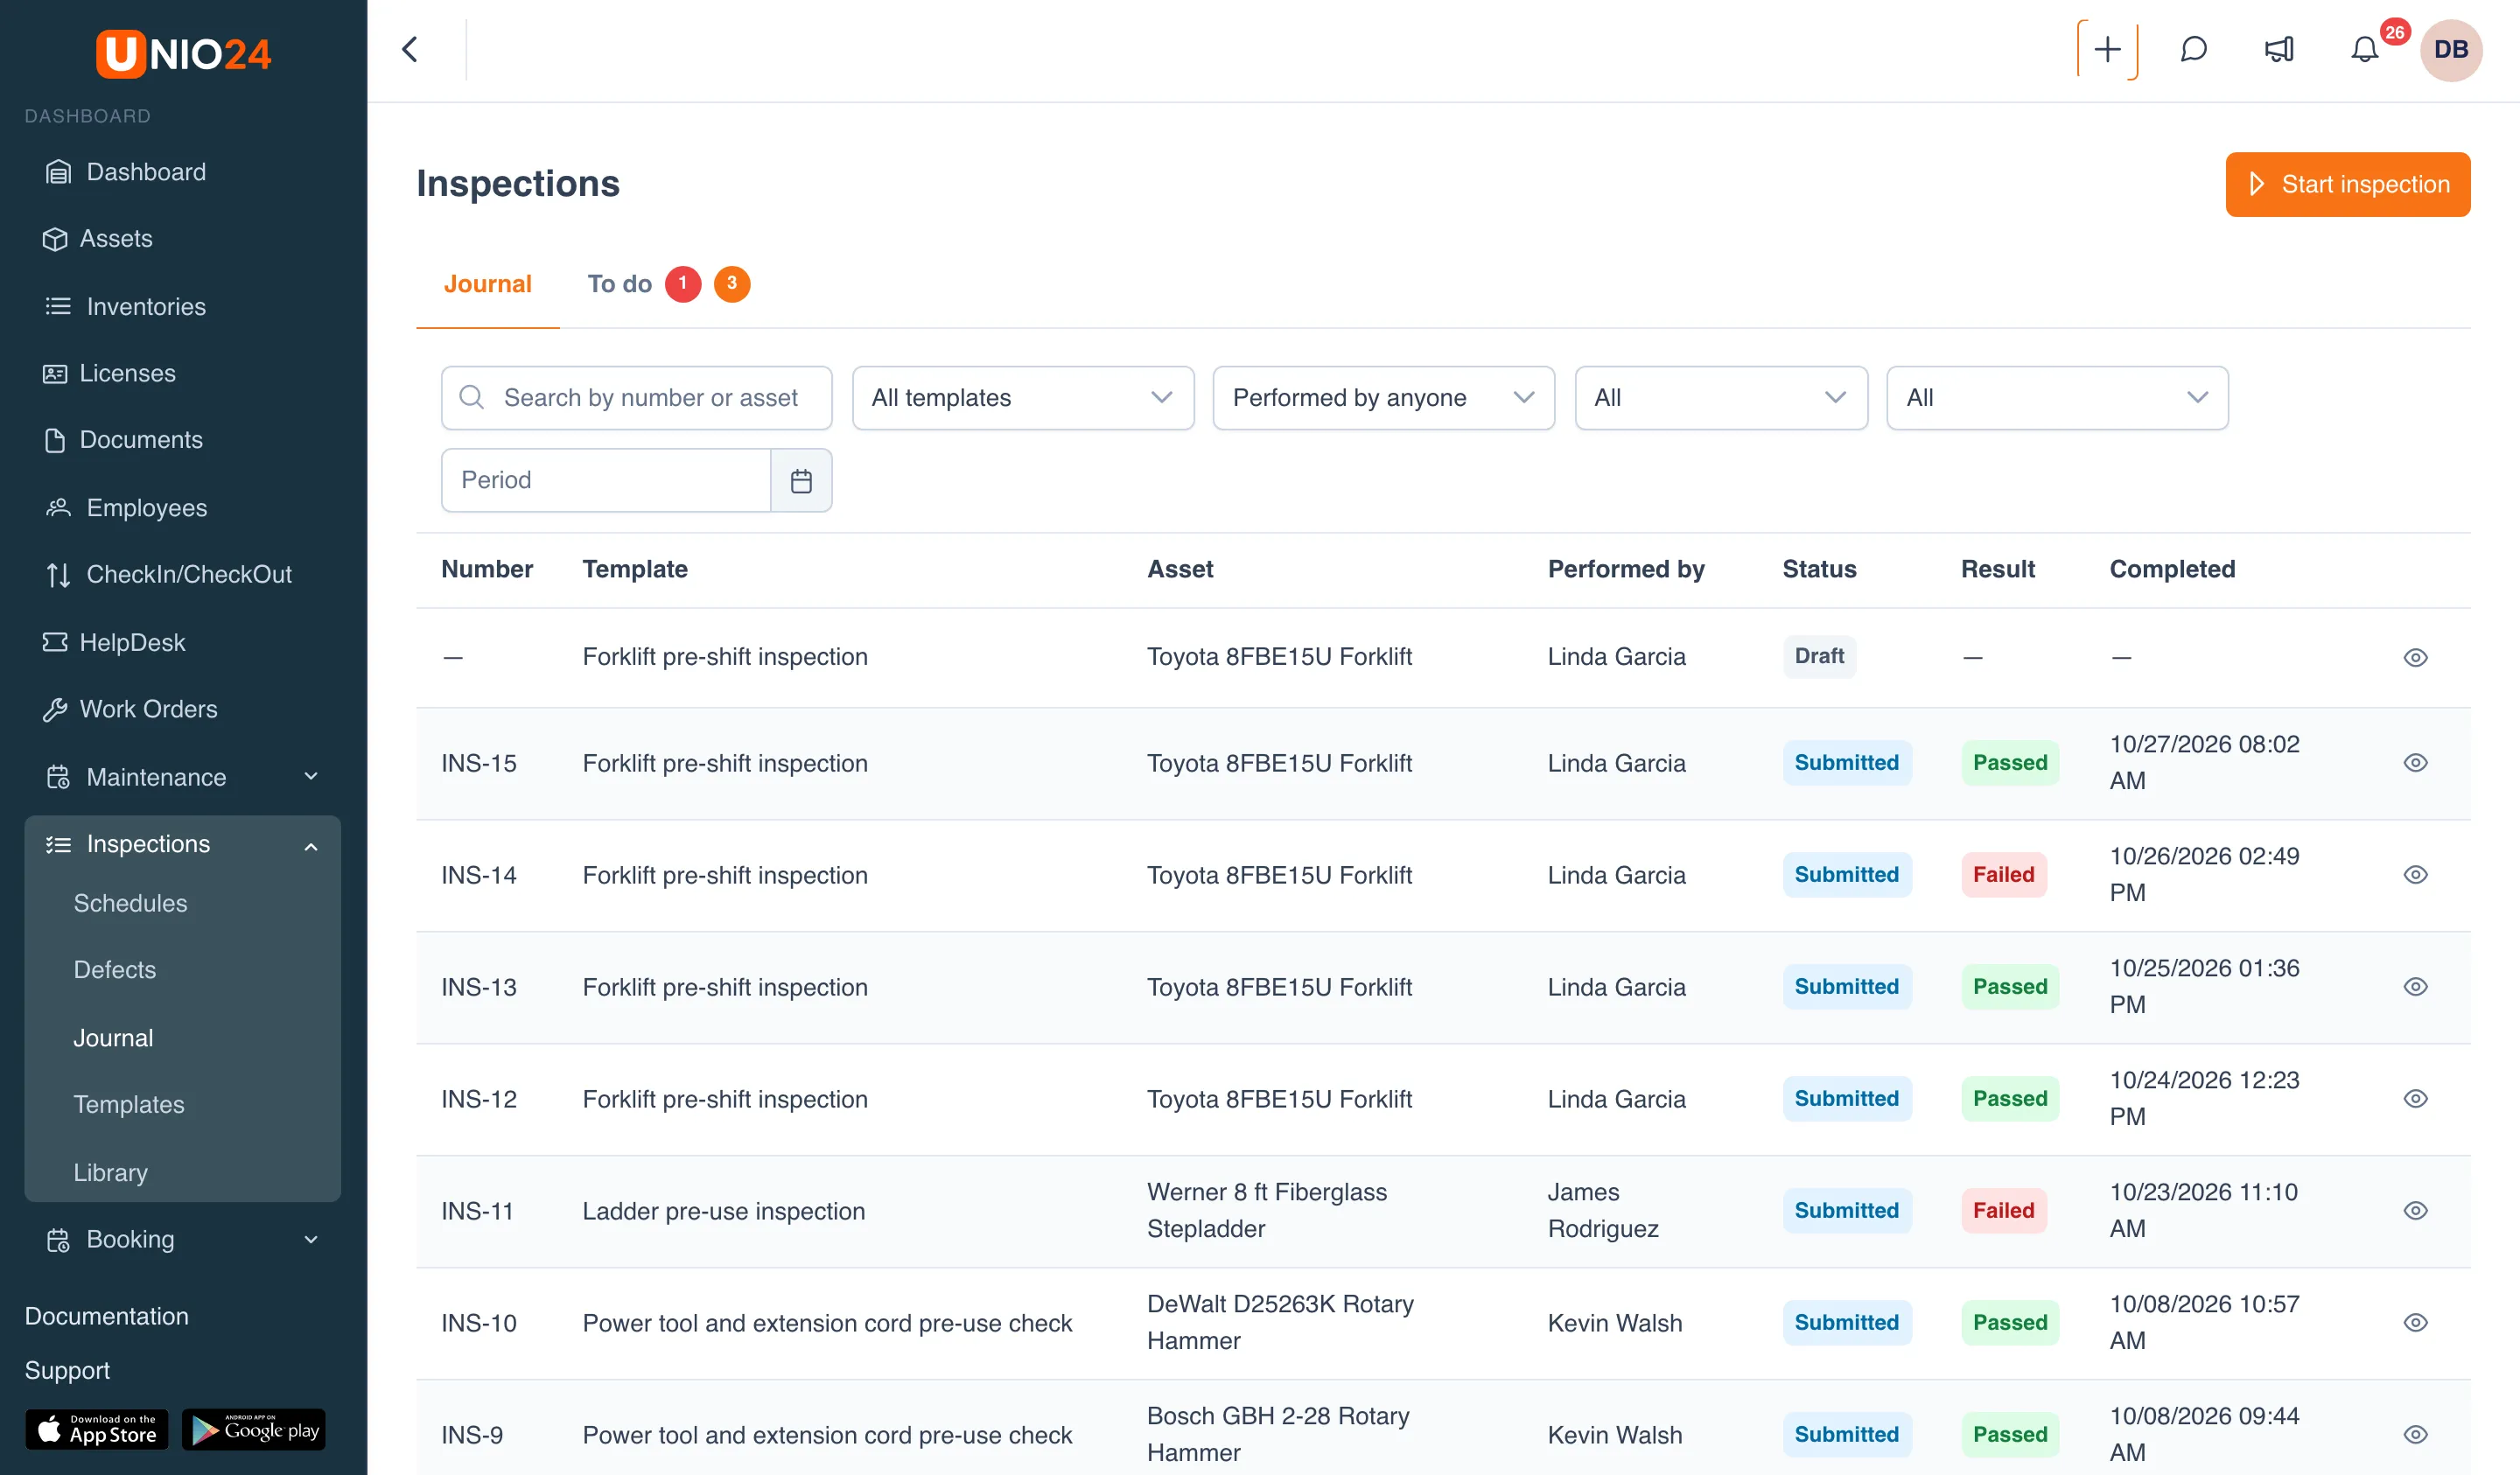Open Defects under Inspections
This screenshot has width=2520, height=1475.
114,970
